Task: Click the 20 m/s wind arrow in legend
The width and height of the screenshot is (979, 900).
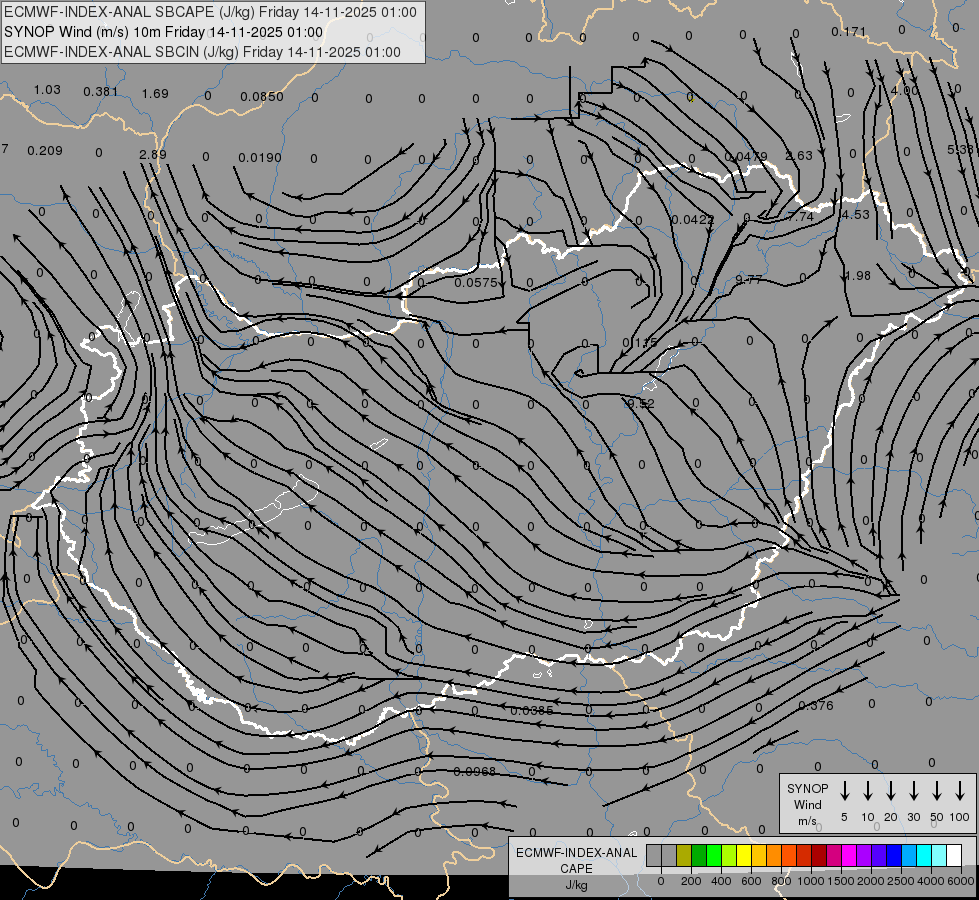Action: [x=890, y=791]
